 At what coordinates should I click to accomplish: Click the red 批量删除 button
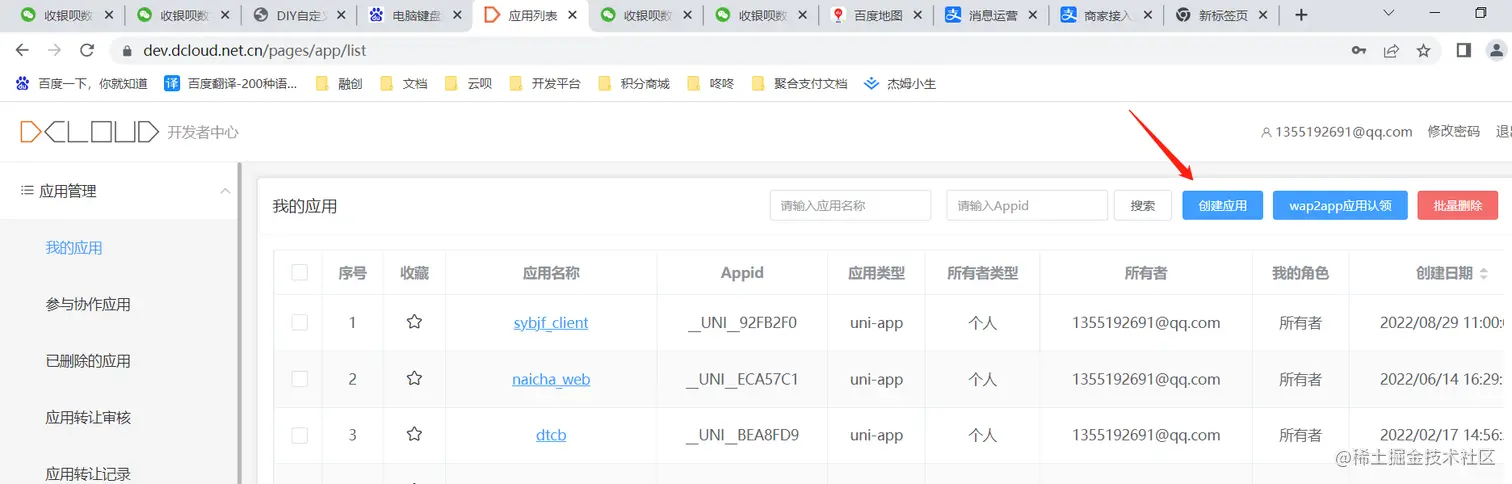1457,205
